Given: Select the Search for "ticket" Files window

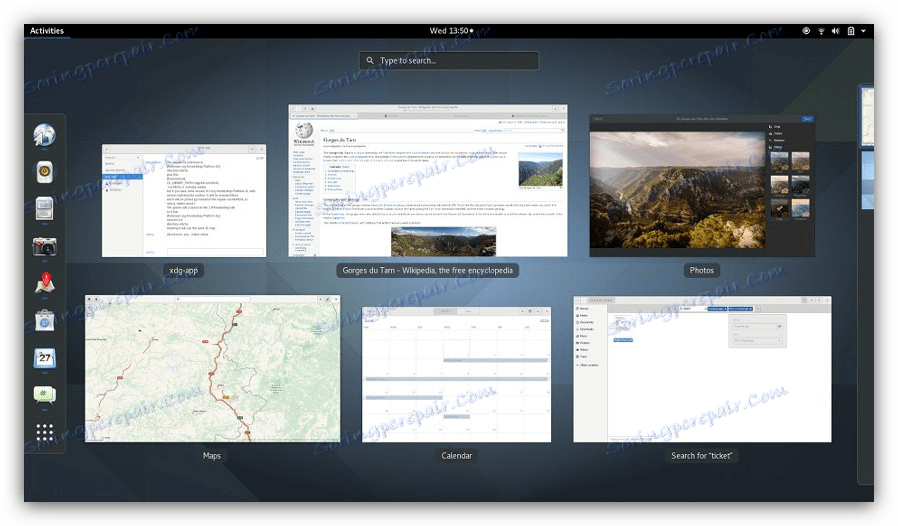Looking at the screenshot, I should tap(702, 369).
